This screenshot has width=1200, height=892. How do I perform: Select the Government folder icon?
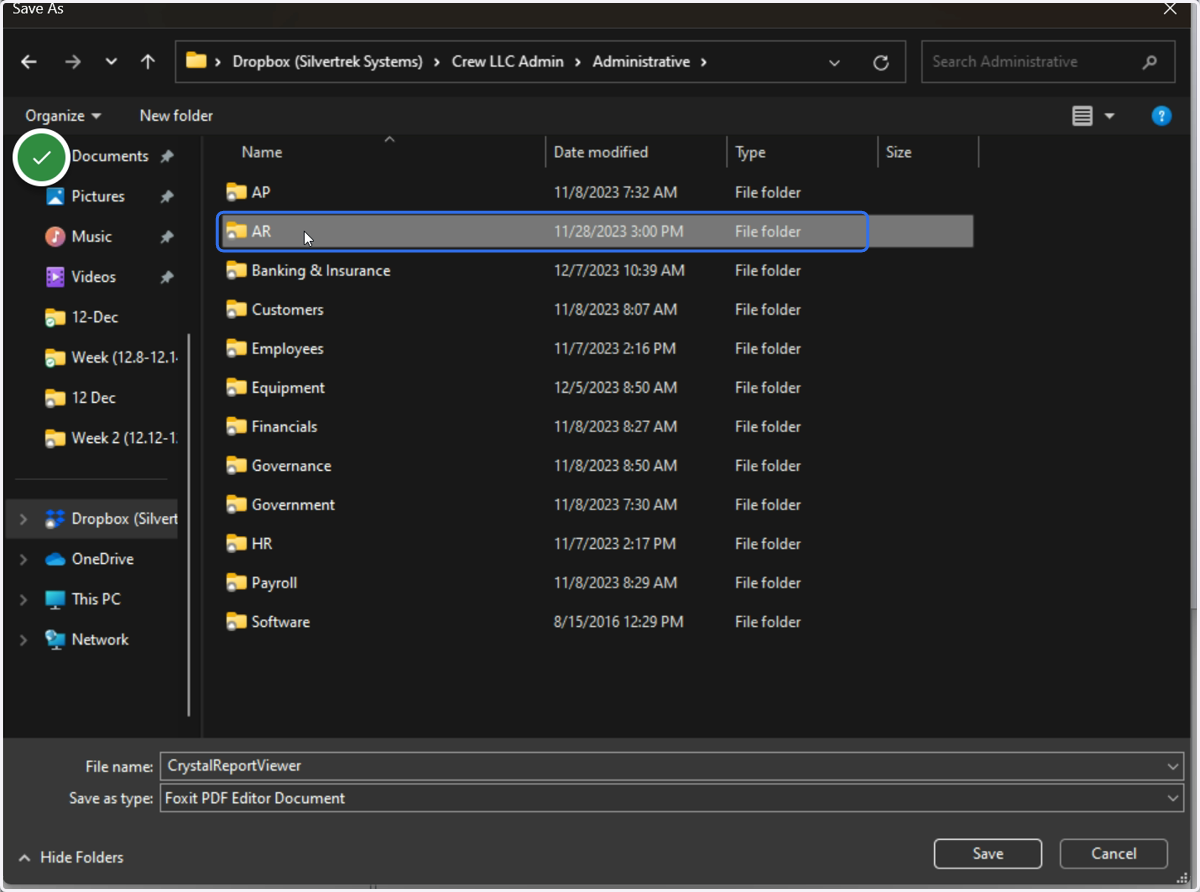point(236,504)
